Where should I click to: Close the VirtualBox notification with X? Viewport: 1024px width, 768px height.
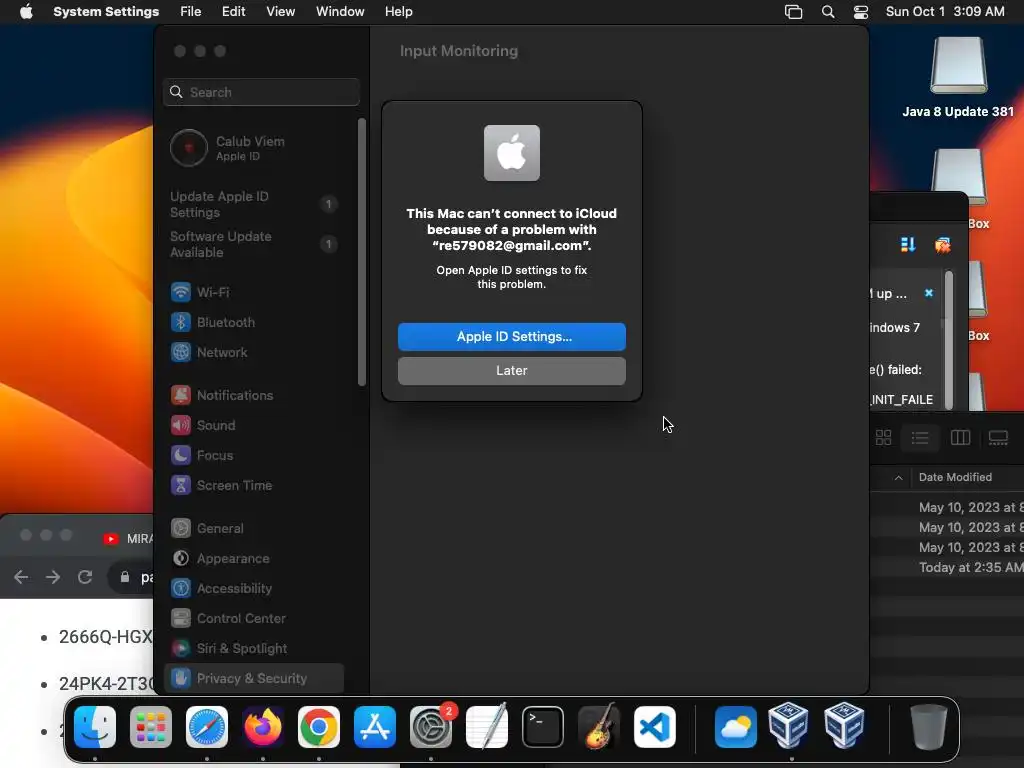click(x=929, y=293)
